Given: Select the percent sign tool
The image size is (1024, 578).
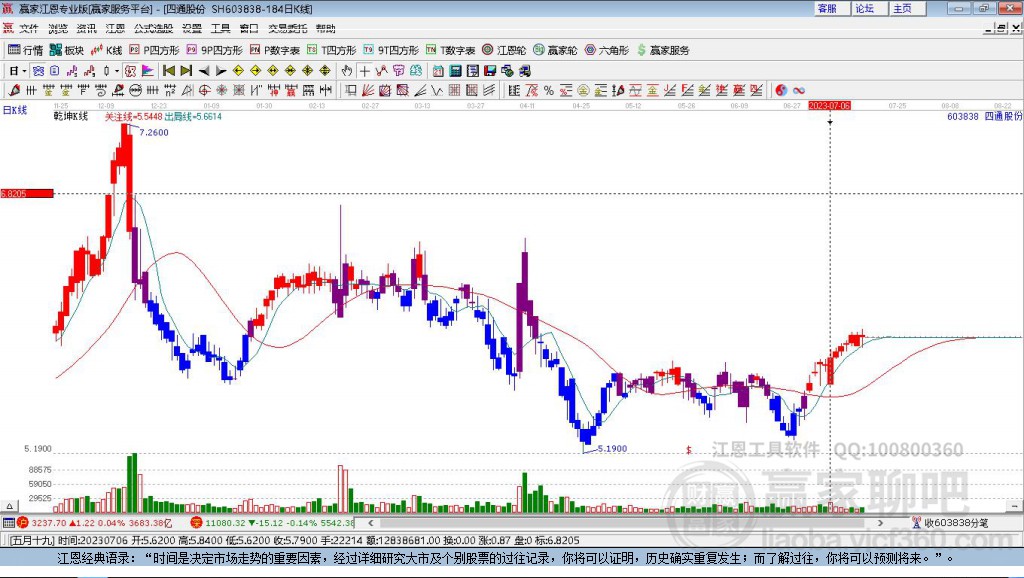Looking at the screenshot, I should point(549,90).
